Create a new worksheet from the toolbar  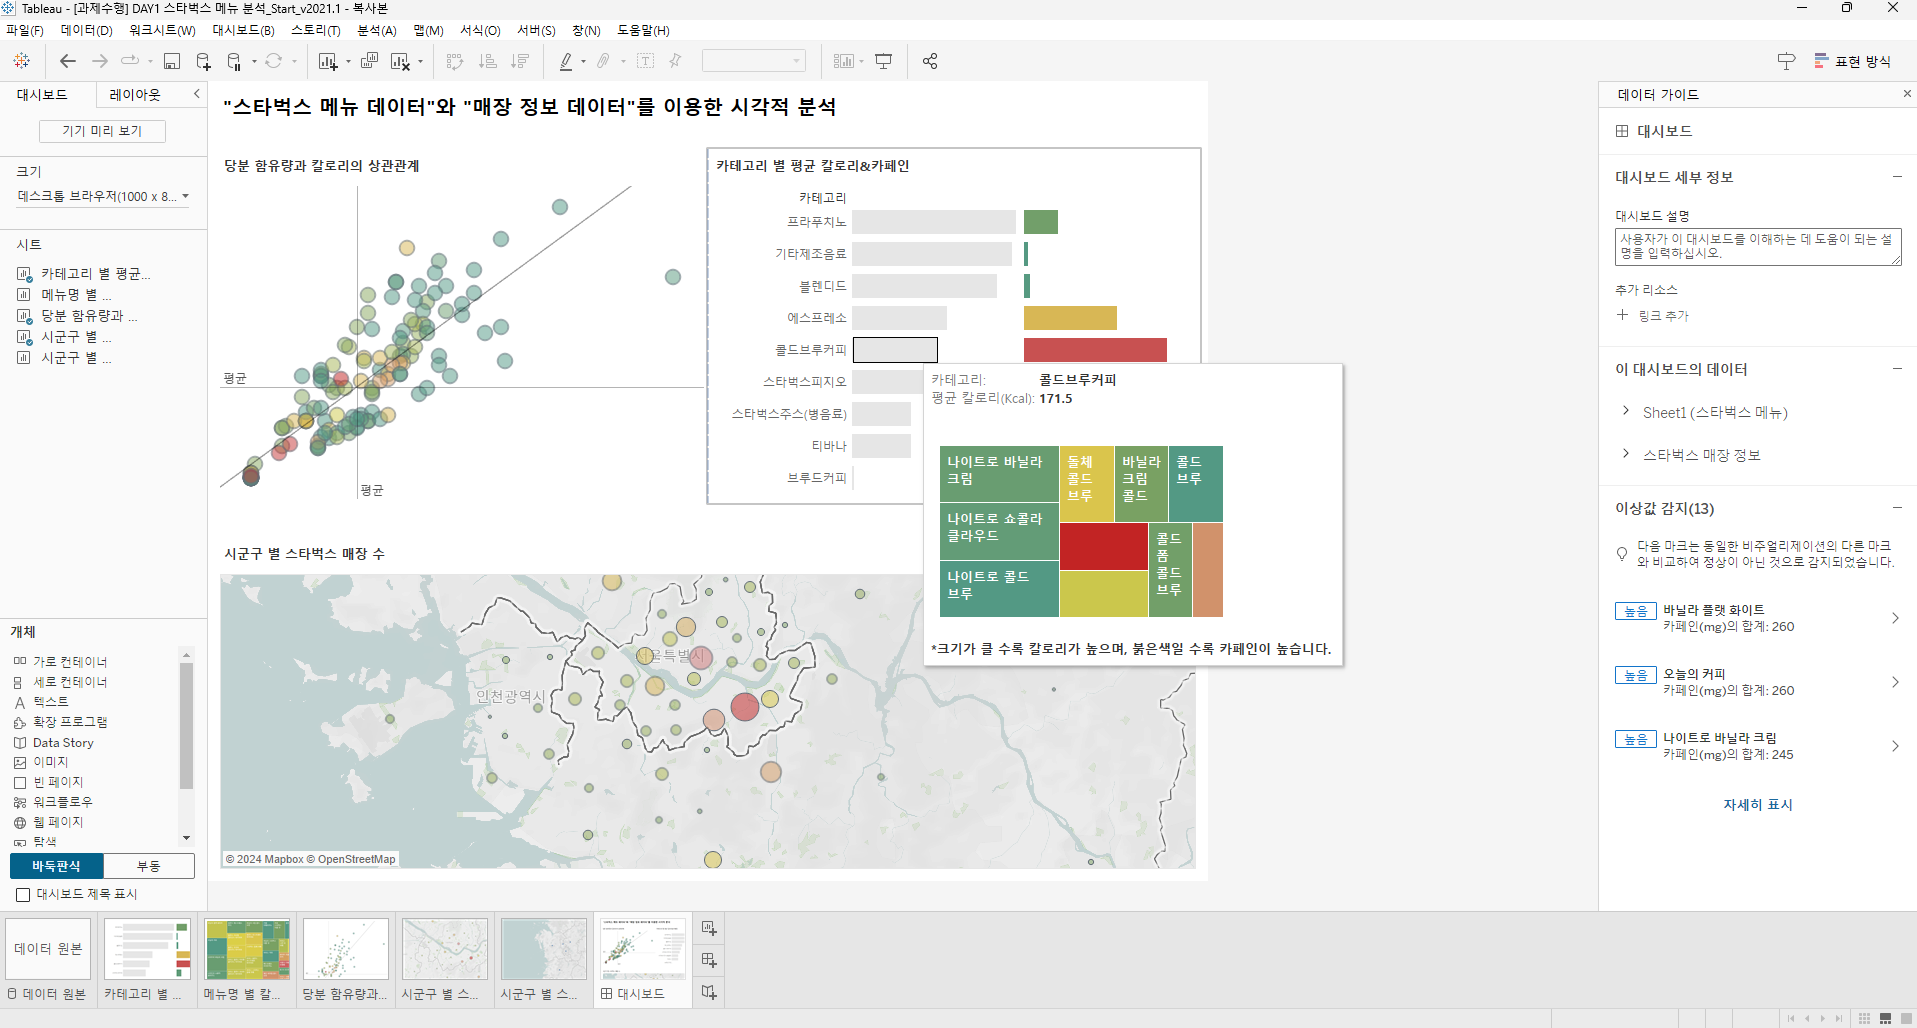[327, 61]
